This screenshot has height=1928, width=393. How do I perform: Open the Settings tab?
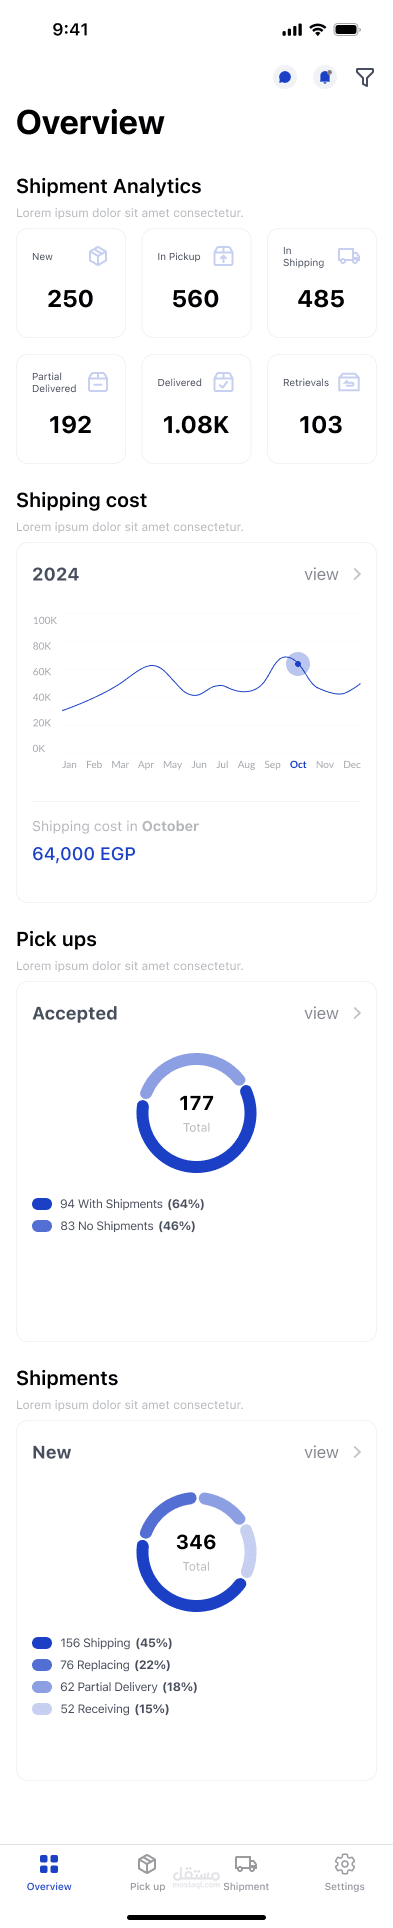click(x=344, y=1872)
